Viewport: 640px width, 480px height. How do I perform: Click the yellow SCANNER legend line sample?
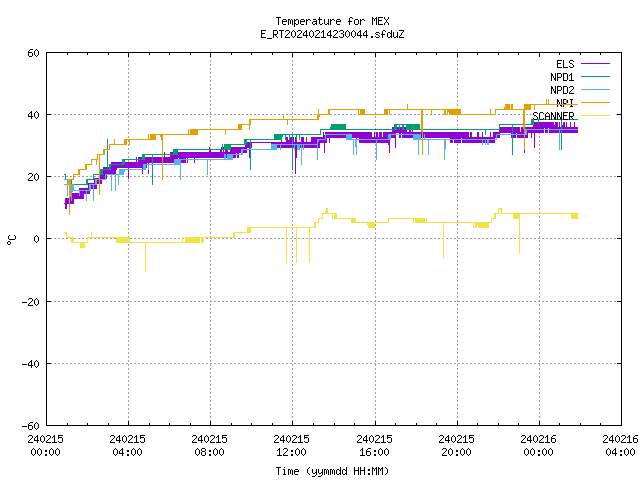tap(595, 116)
